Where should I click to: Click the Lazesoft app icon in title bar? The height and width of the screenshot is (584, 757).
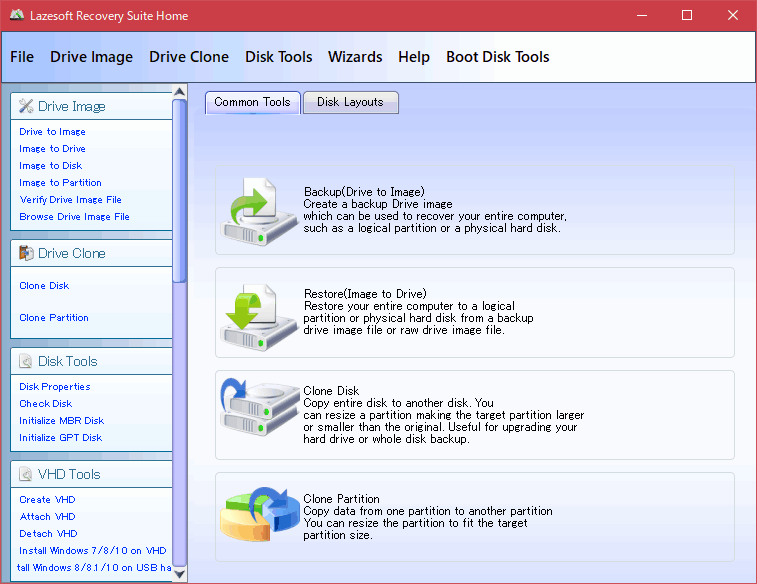click(x=17, y=15)
